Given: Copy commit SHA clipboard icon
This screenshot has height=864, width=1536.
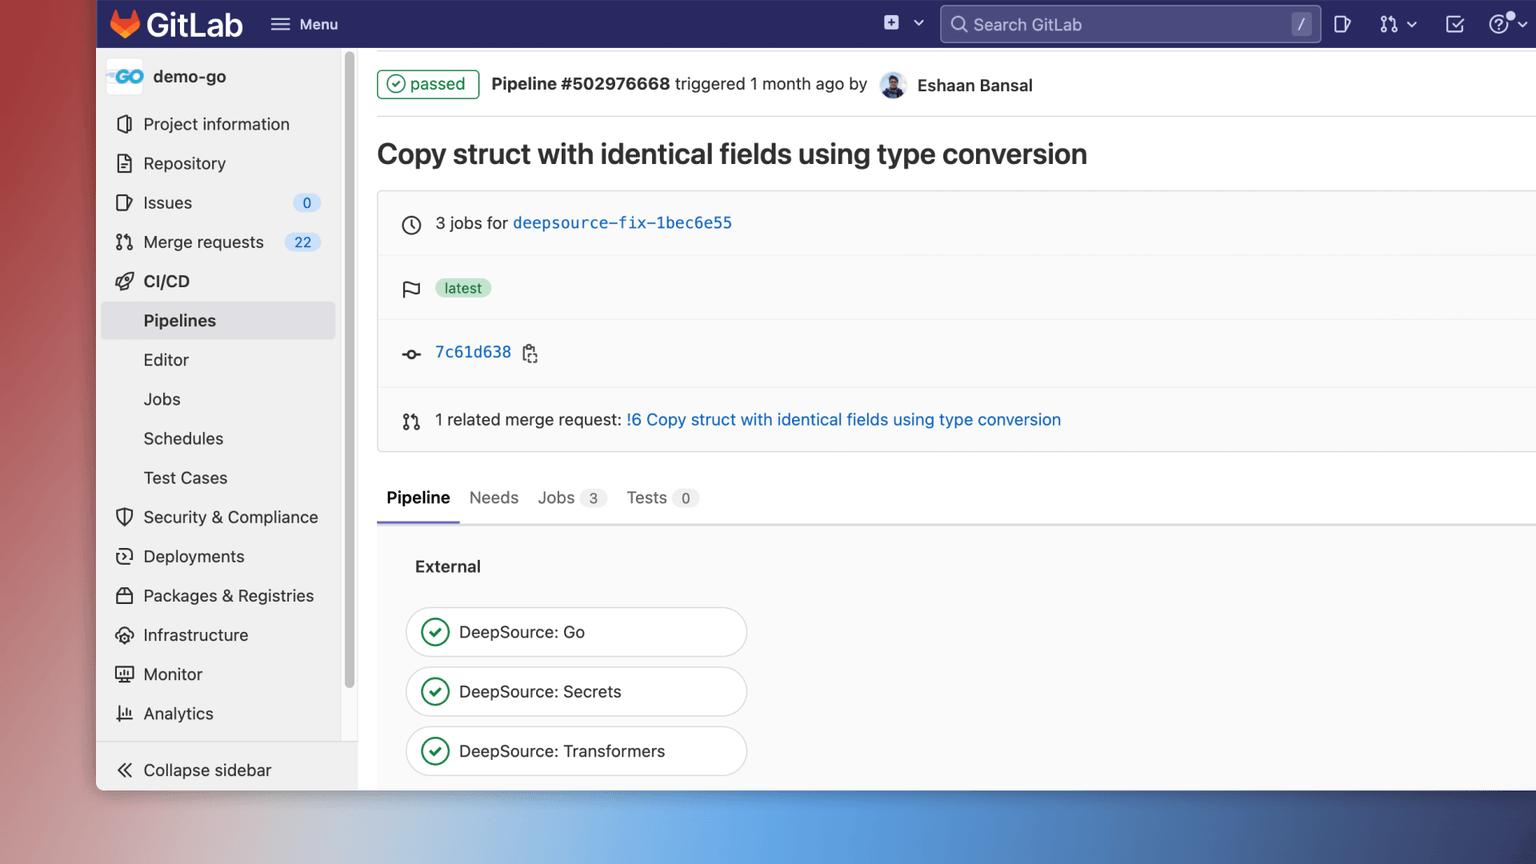Looking at the screenshot, I should 530,353.
